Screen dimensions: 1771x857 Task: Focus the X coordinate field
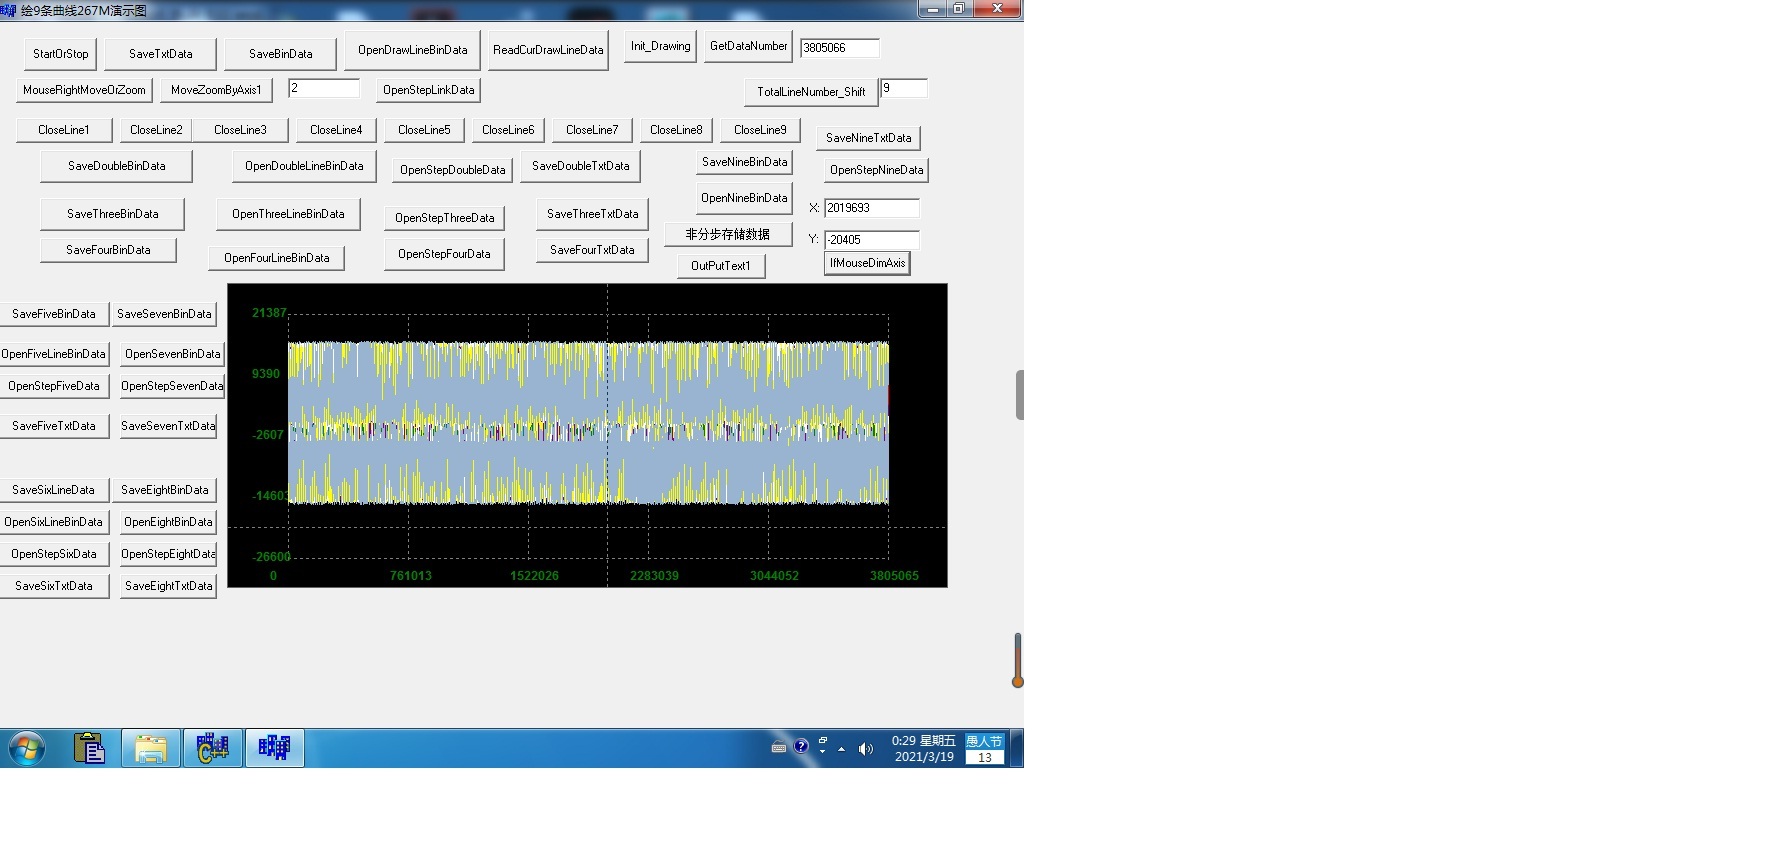tap(872, 208)
